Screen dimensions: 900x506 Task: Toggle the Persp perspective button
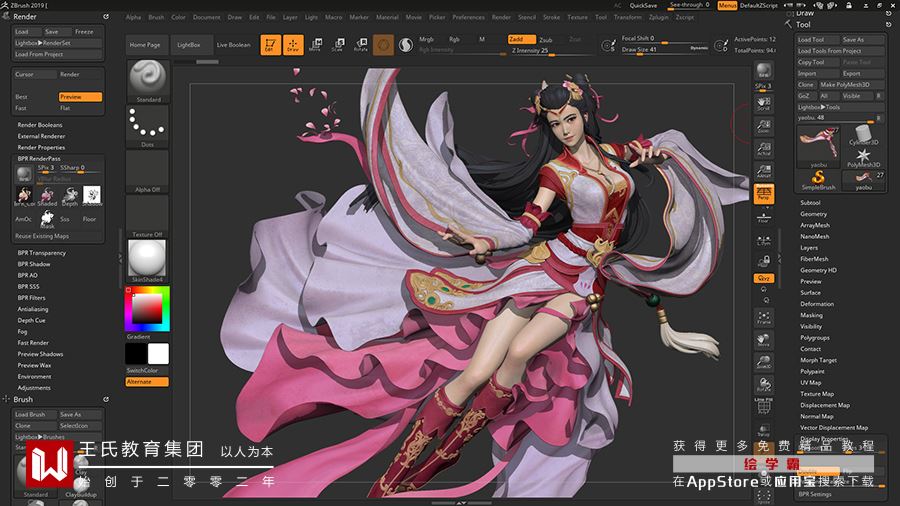(763, 194)
